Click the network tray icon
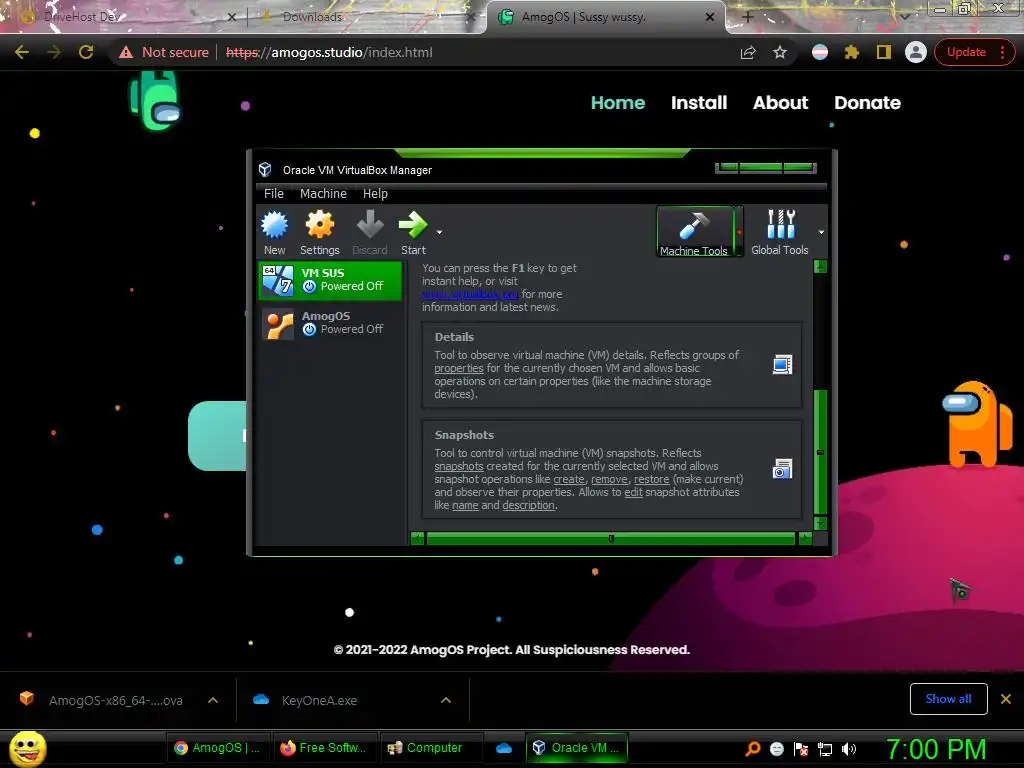Viewport: 1024px width, 768px height. pos(825,749)
